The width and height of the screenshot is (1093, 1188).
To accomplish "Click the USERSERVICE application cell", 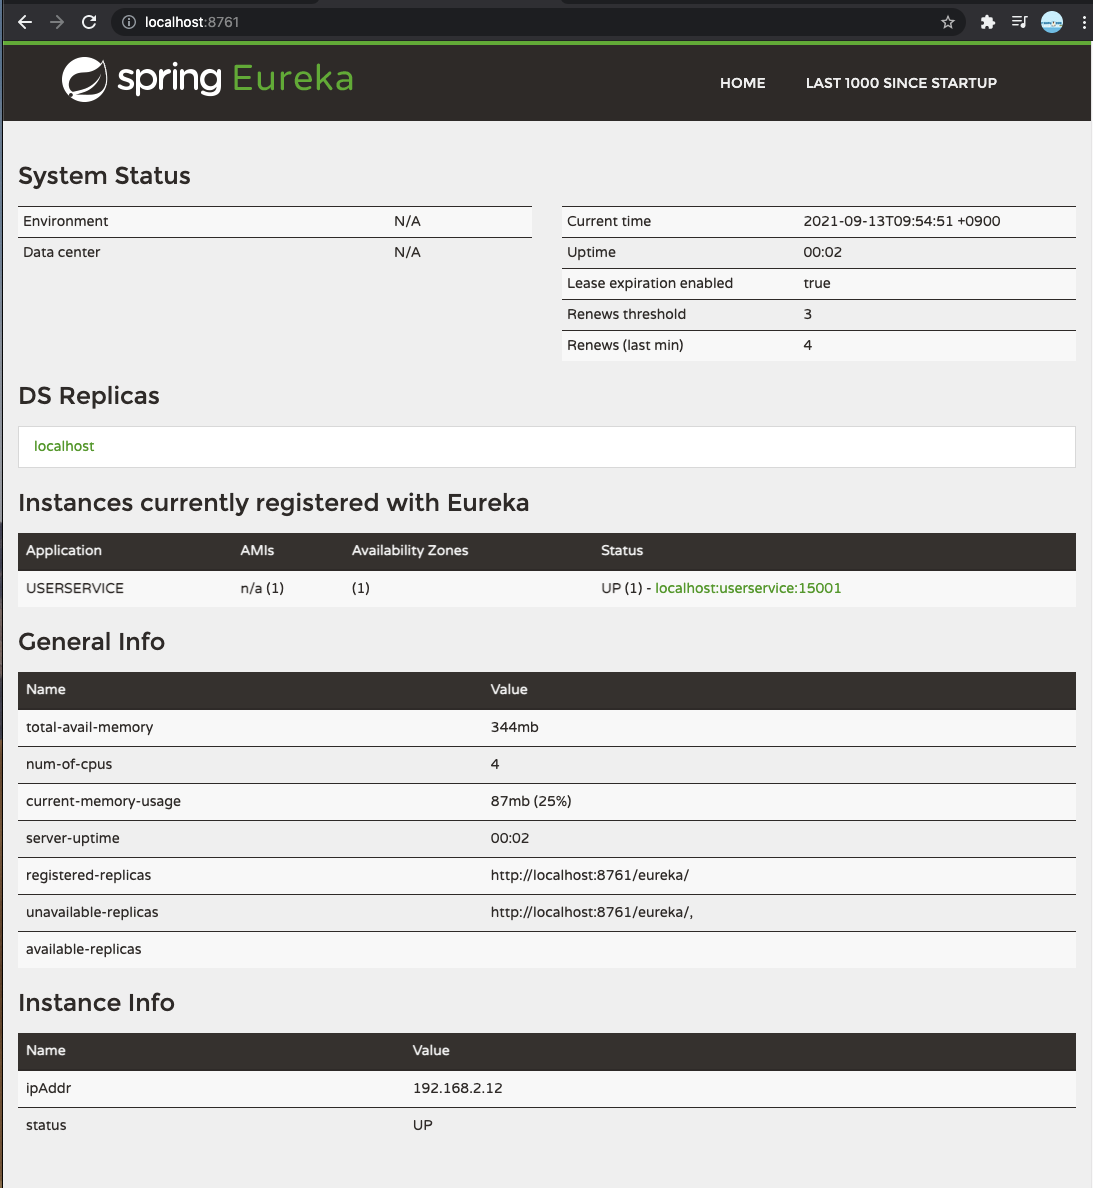I will point(75,588).
